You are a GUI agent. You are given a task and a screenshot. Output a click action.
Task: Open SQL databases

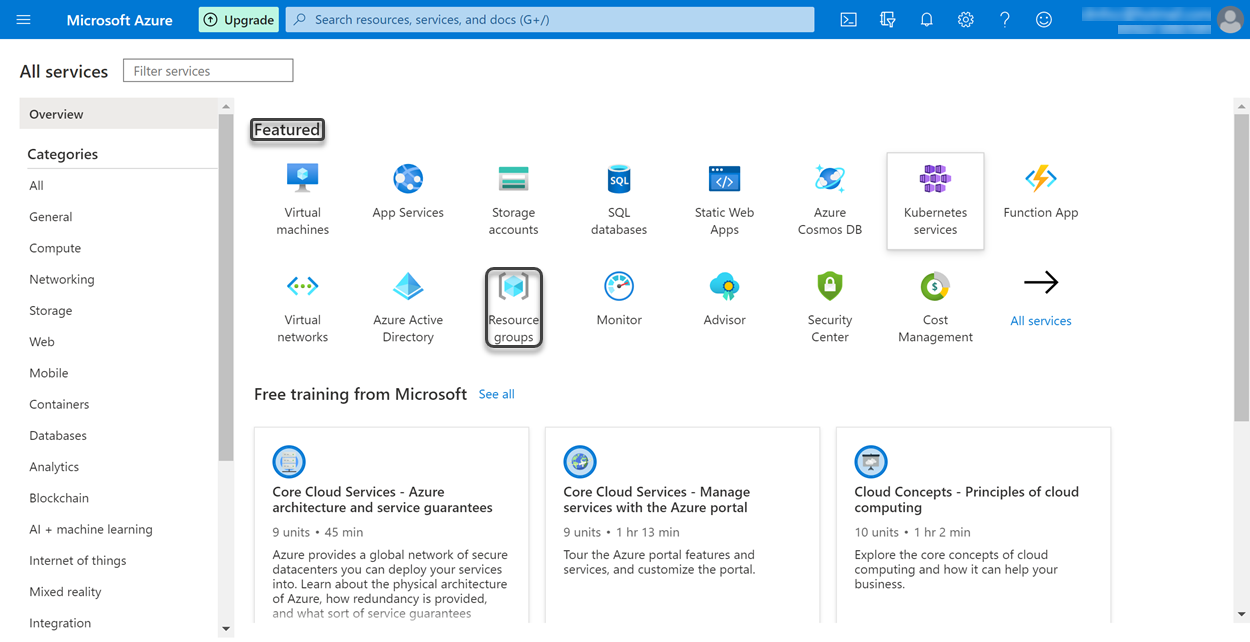click(x=619, y=200)
